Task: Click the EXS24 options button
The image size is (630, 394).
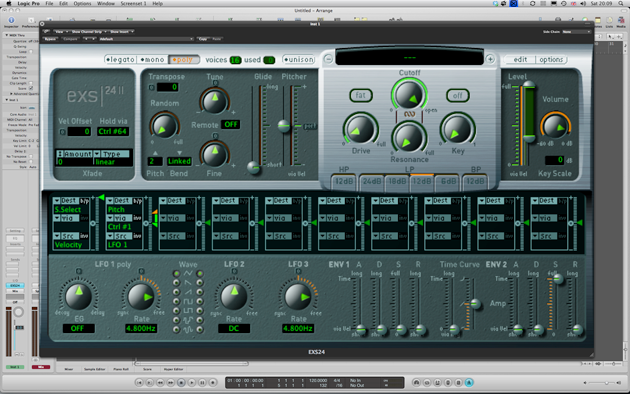Action: (551, 59)
